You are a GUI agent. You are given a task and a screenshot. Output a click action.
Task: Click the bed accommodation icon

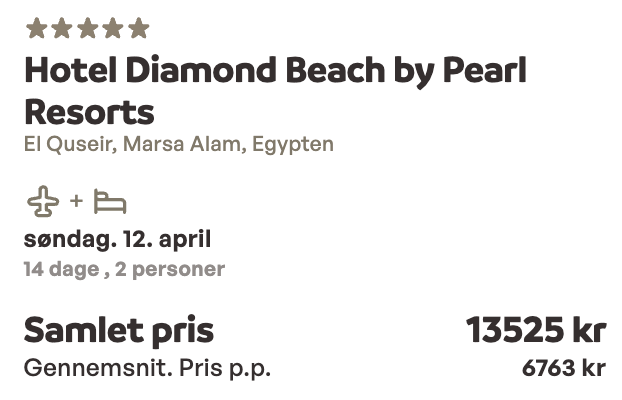point(110,203)
